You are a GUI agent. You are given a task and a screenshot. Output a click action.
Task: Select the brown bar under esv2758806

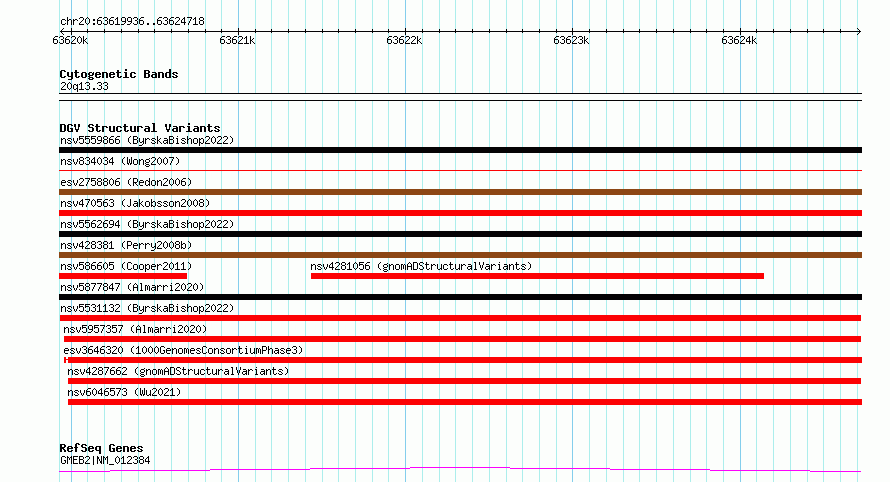(x=460, y=192)
